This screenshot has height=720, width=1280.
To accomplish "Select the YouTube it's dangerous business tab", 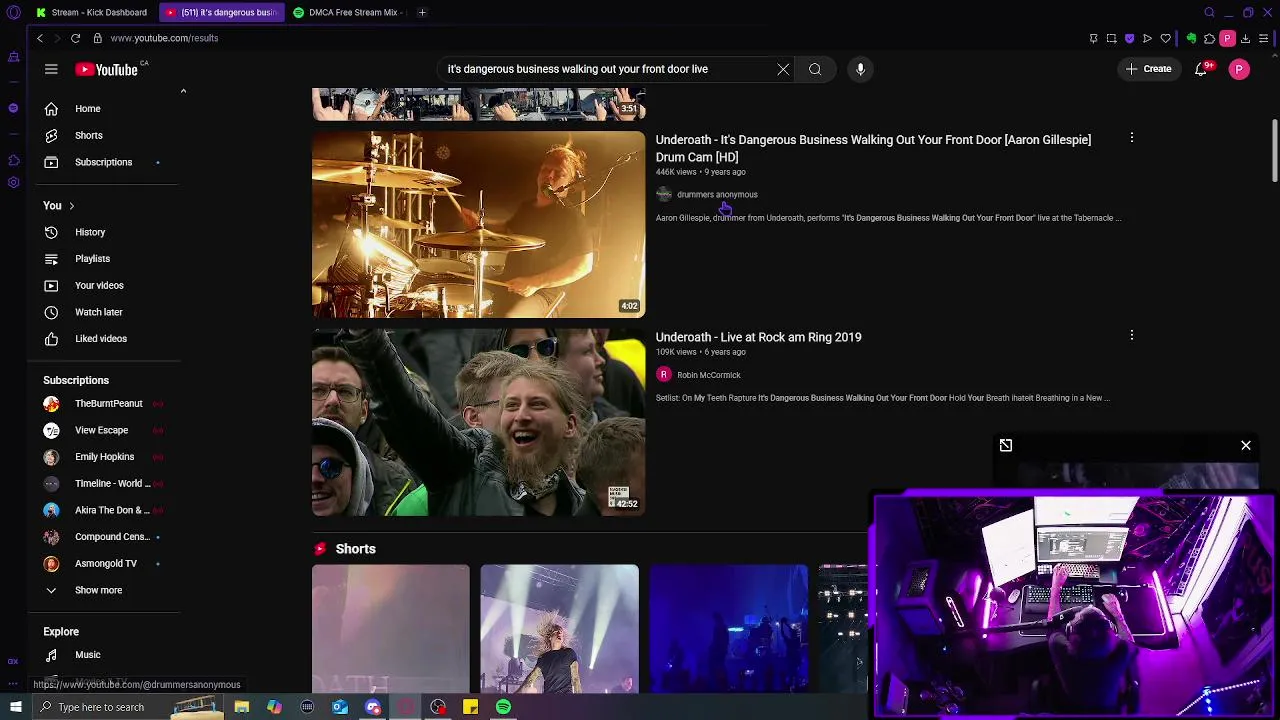I will pos(222,12).
